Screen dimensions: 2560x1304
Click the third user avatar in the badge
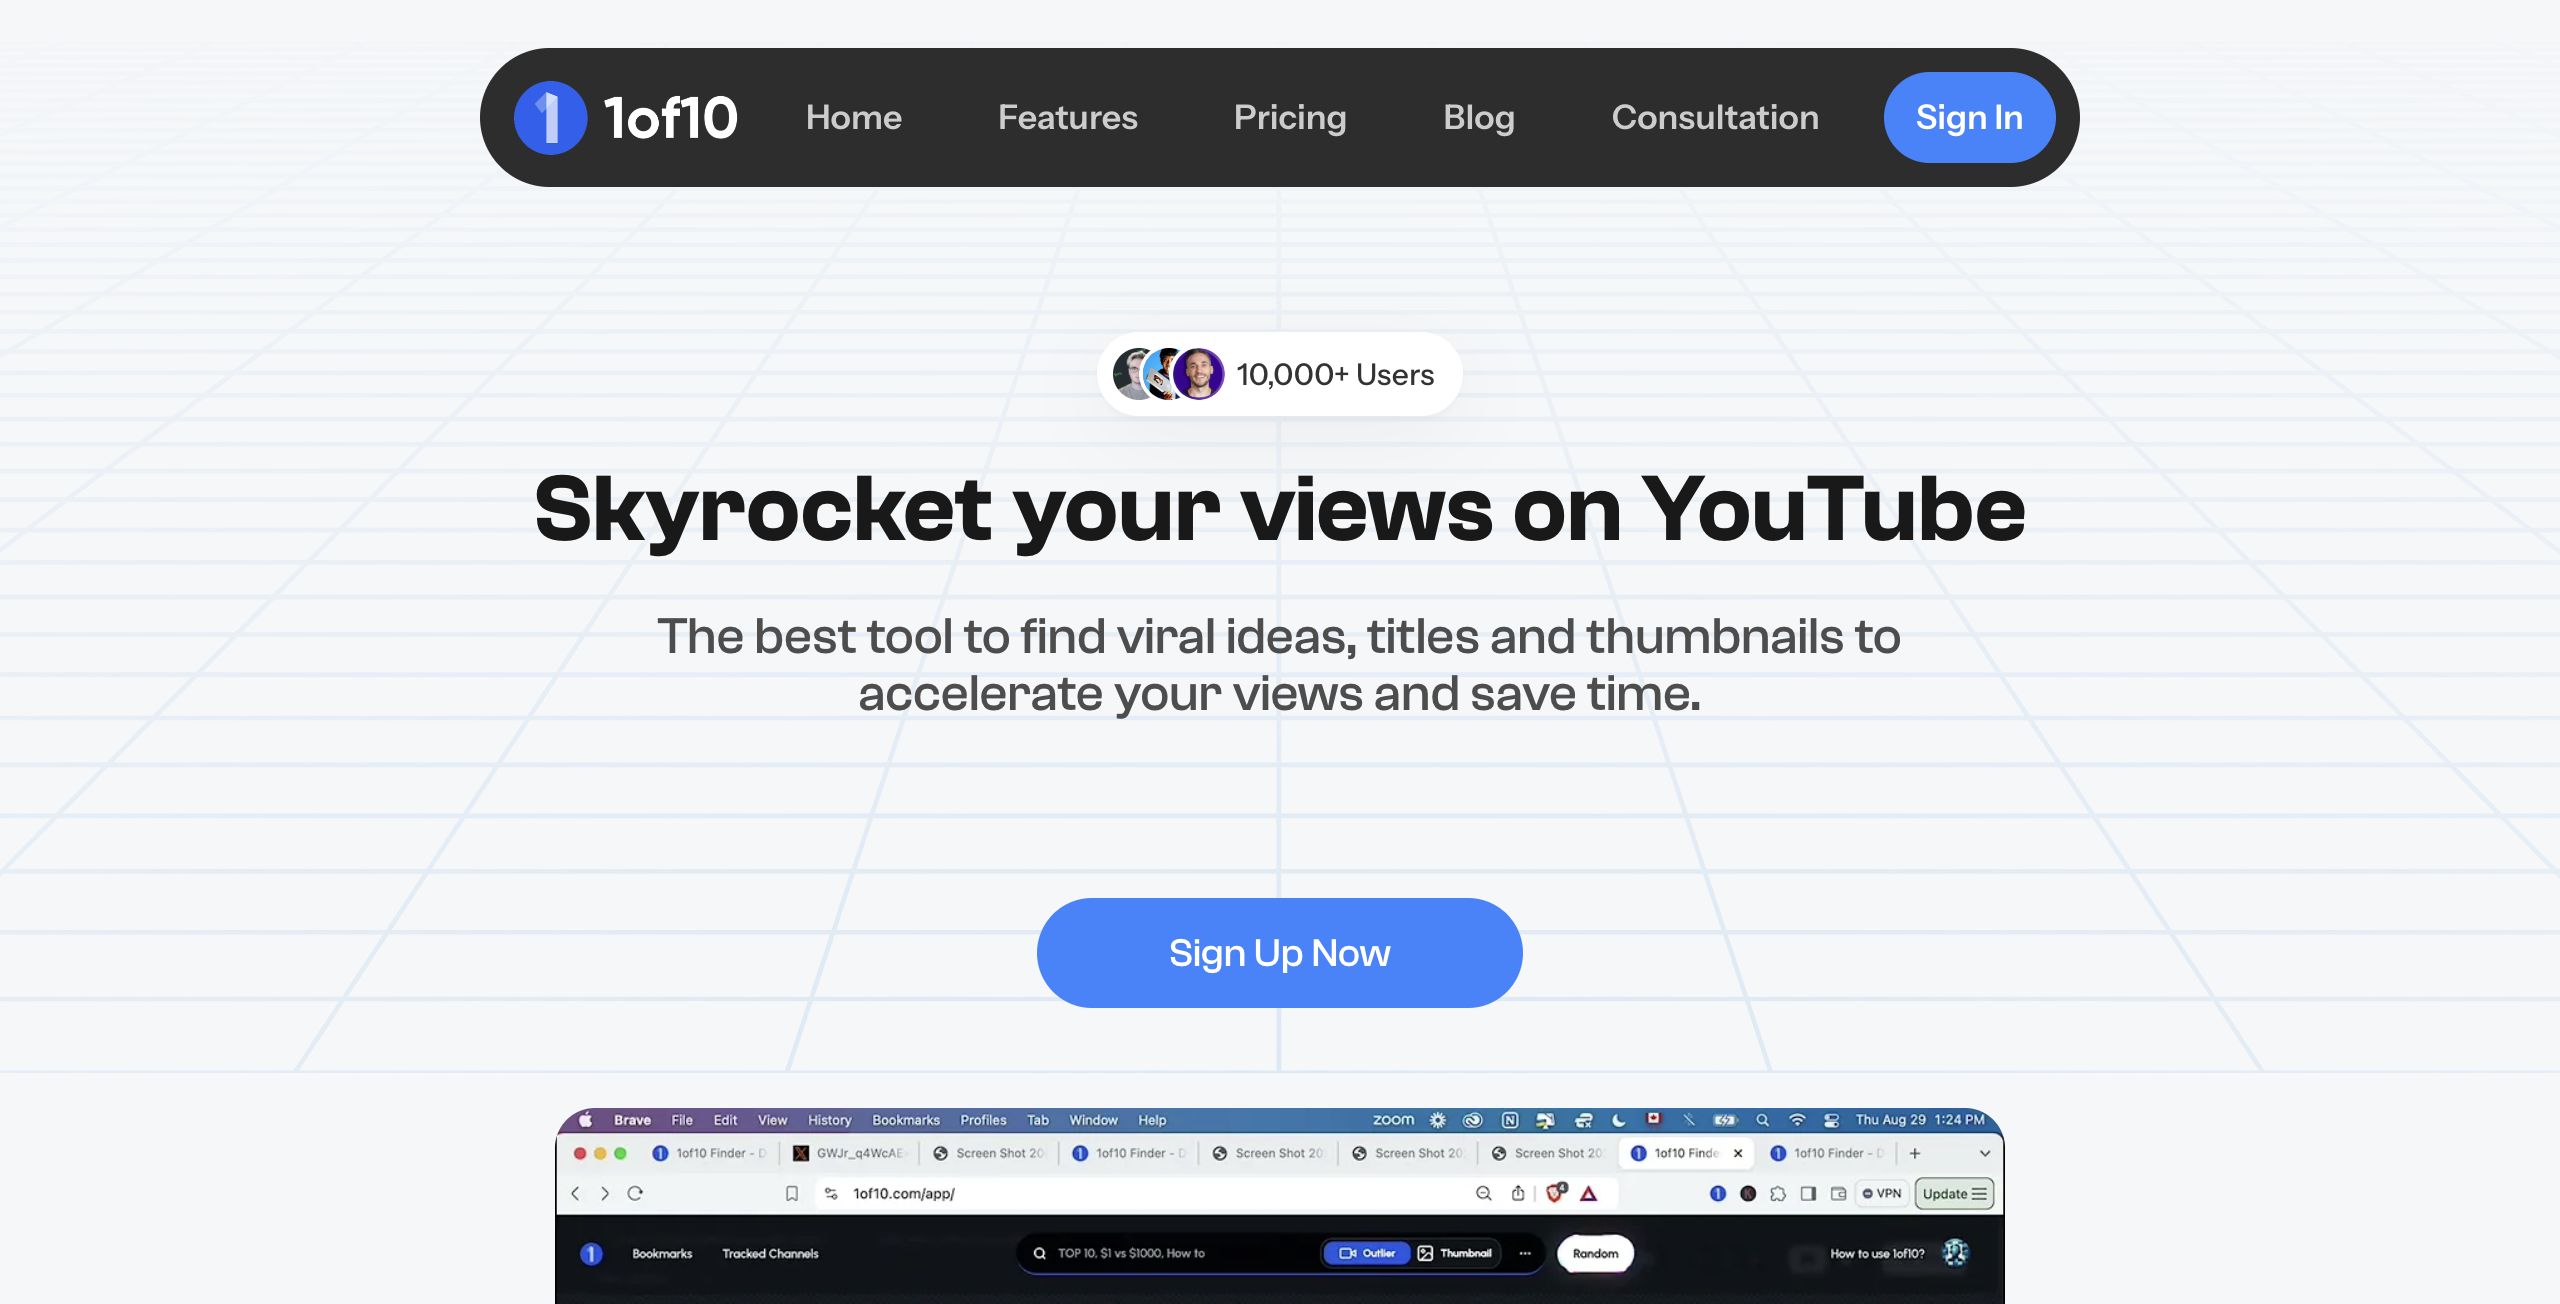pyautogui.click(x=1198, y=374)
